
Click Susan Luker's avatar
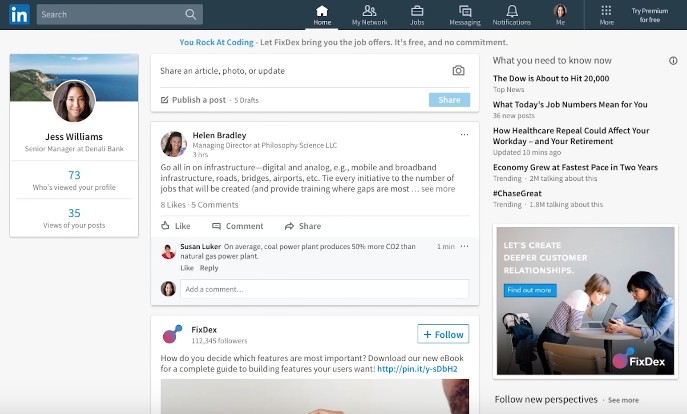click(x=168, y=252)
